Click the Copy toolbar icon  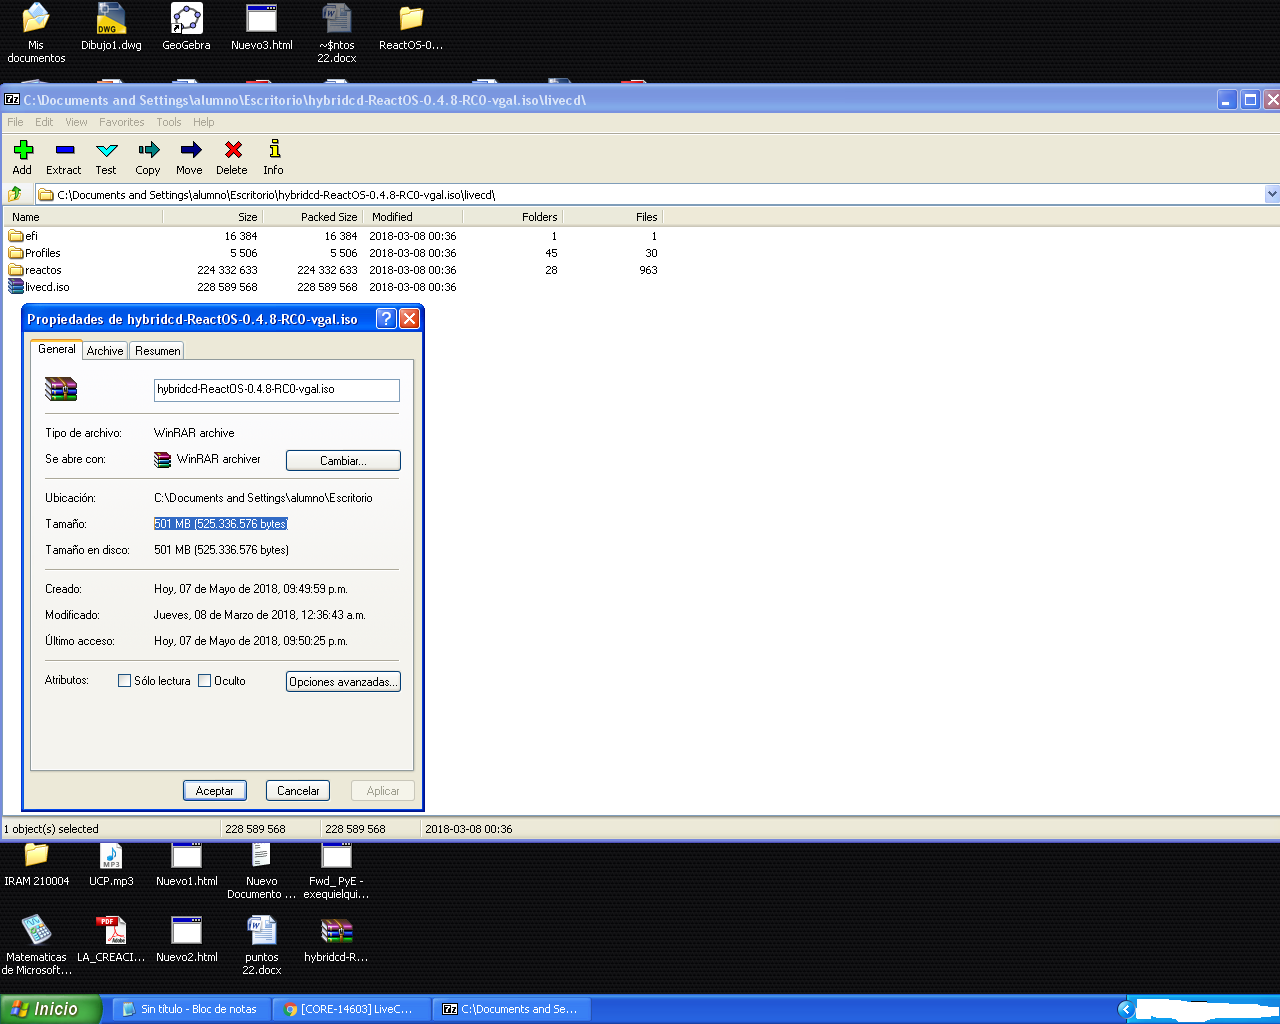pyautogui.click(x=149, y=150)
